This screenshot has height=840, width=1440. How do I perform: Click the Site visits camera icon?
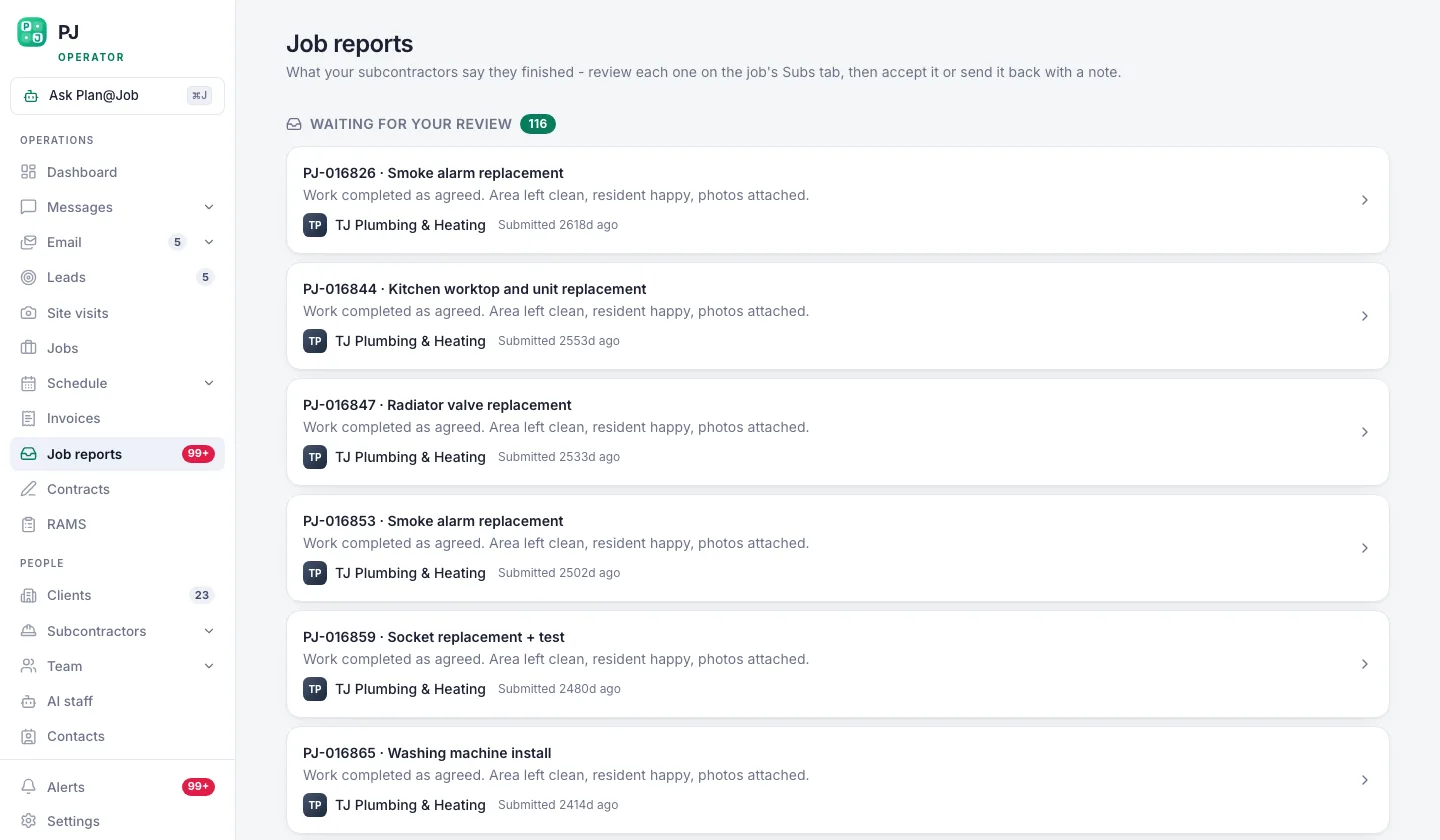click(29, 313)
